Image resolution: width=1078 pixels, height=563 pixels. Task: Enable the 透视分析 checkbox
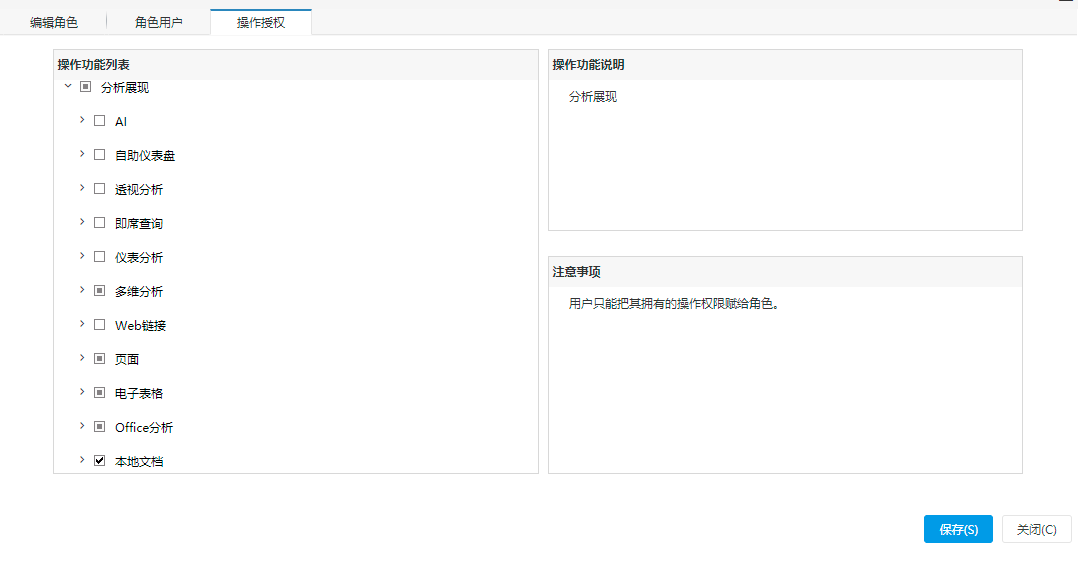click(100, 188)
